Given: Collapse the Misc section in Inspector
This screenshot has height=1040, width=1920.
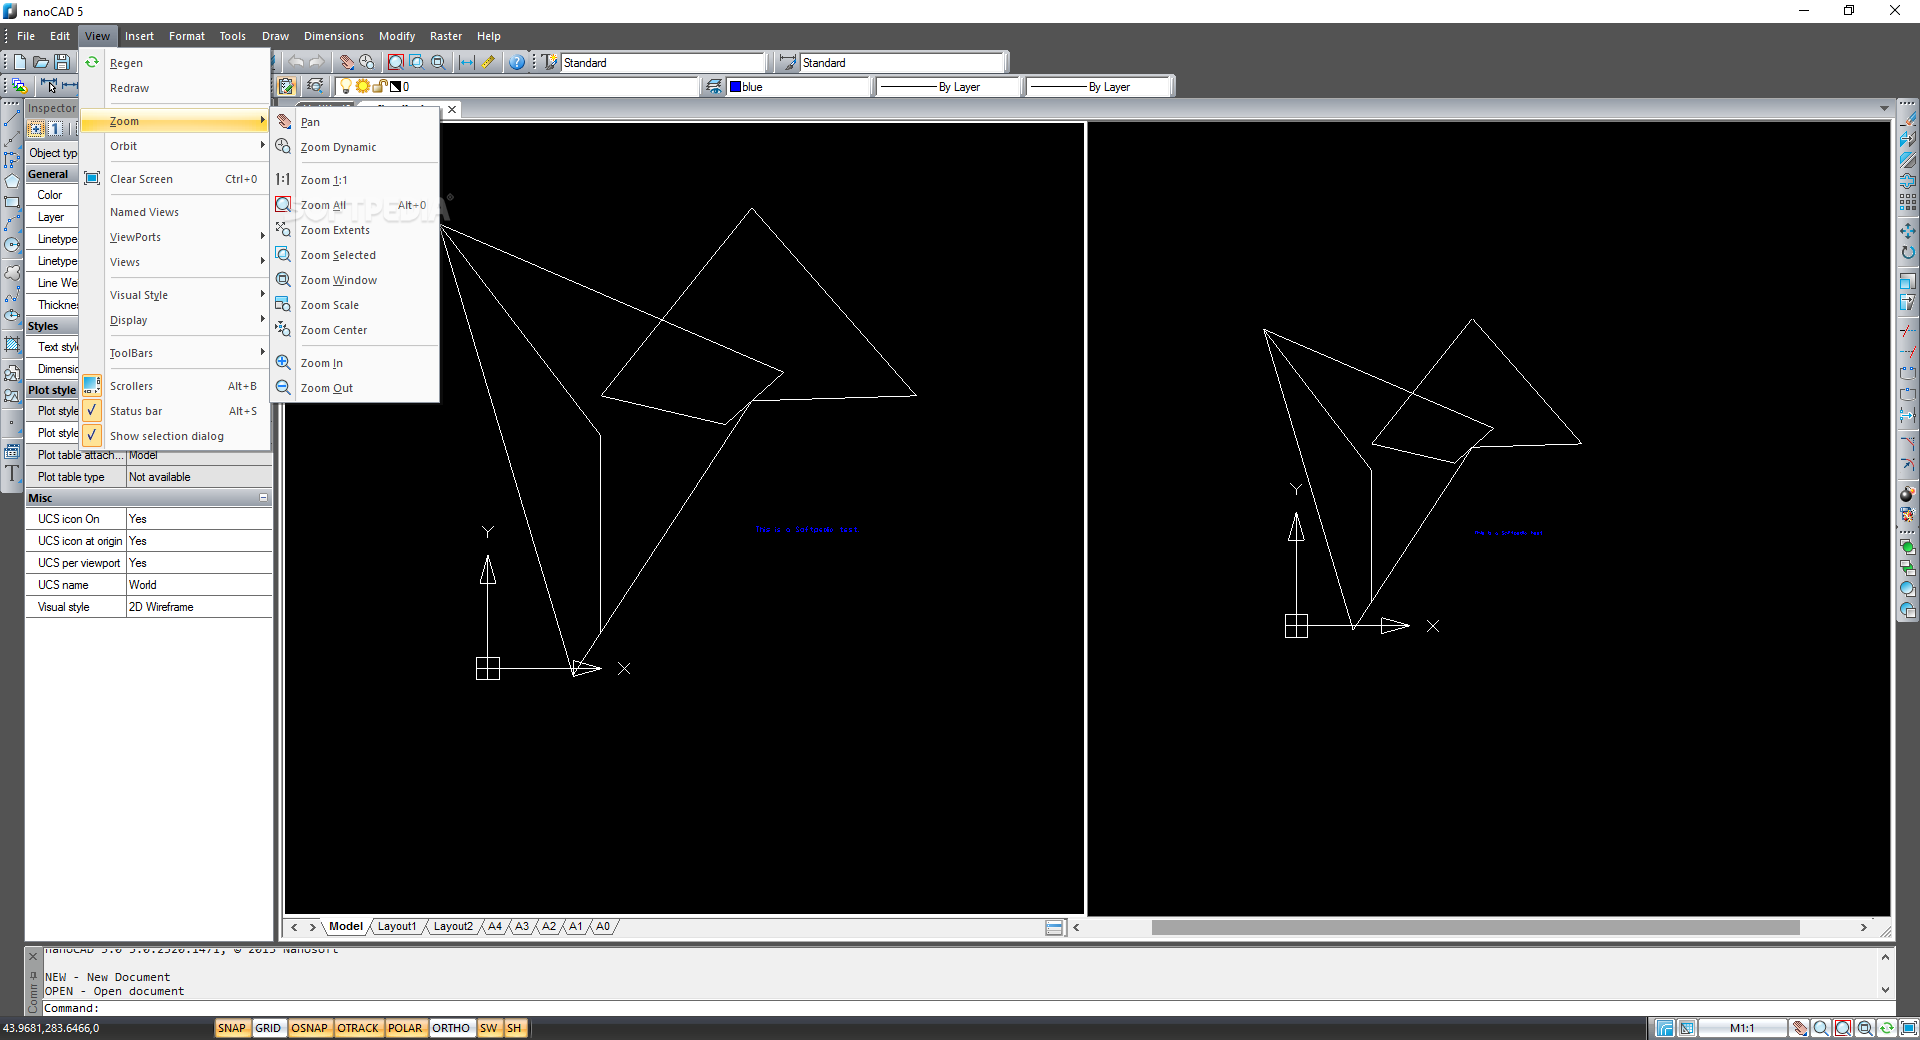Looking at the screenshot, I should click(x=264, y=498).
